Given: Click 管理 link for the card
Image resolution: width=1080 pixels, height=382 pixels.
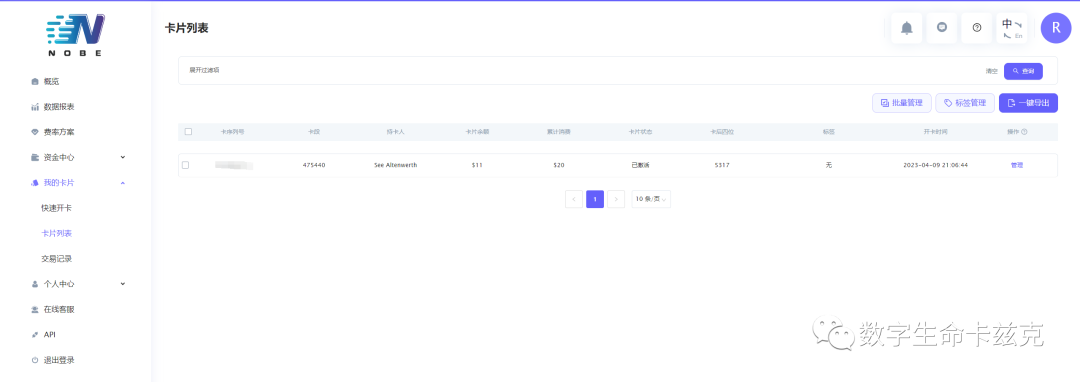Looking at the screenshot, I should click(1017, 165).
